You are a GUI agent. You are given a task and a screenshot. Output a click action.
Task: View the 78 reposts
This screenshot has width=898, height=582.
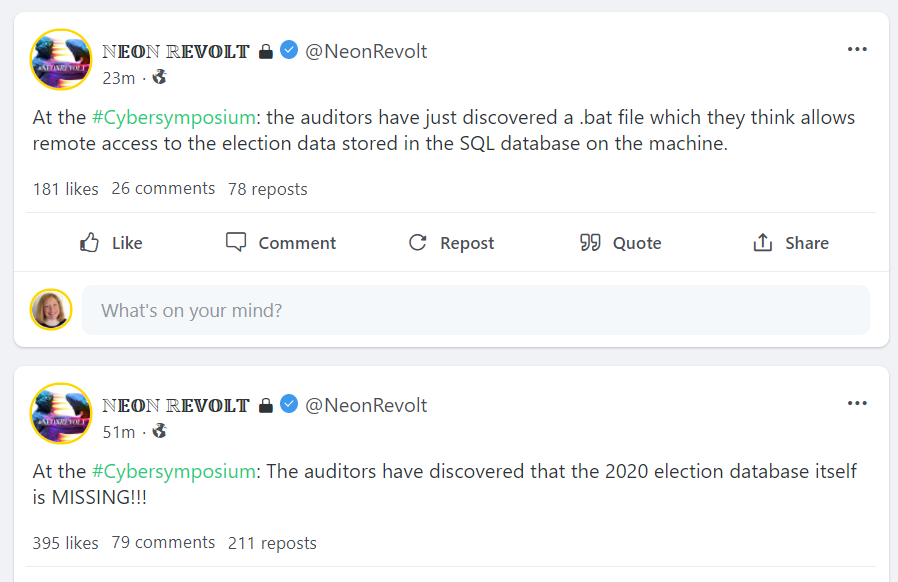click(268, 188)
